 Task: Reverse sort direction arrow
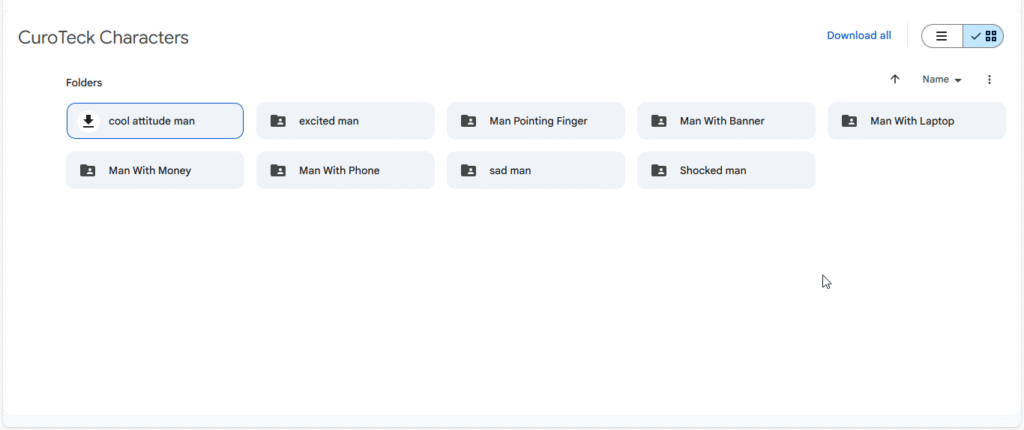click(x=895, y=79)
